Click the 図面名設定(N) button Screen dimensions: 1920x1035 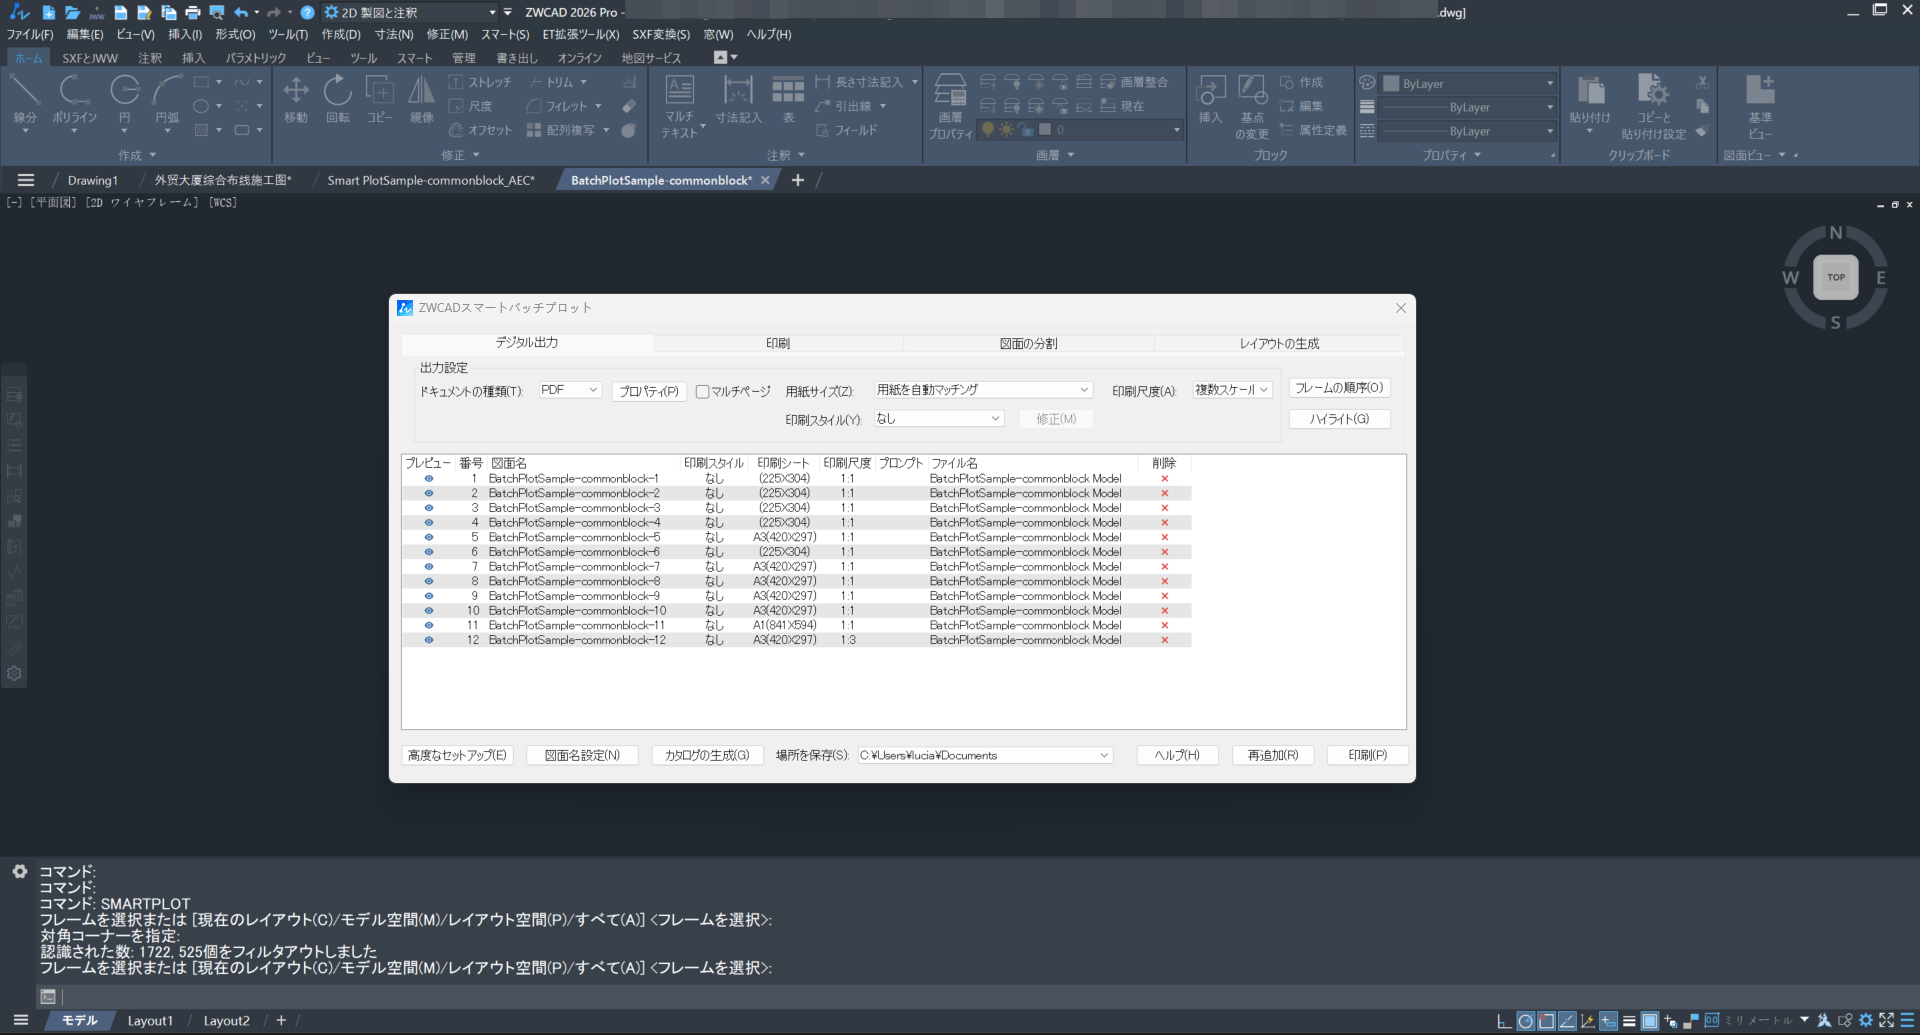point(582,755)
